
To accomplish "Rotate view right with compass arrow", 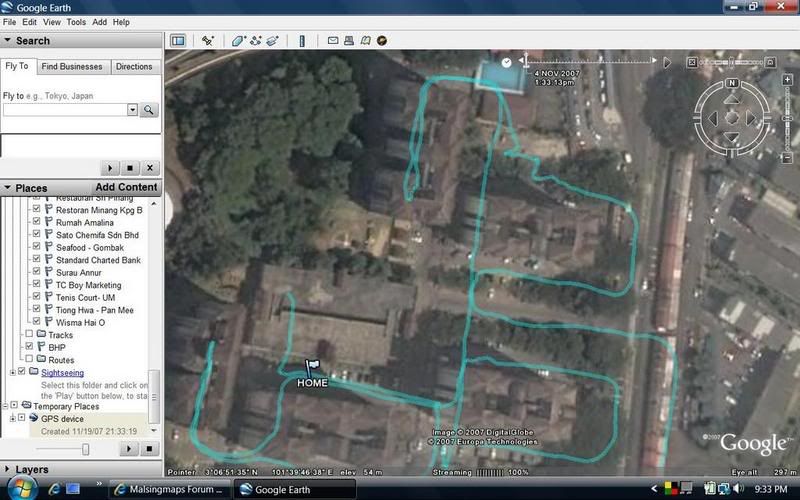I will coord(751,118).
